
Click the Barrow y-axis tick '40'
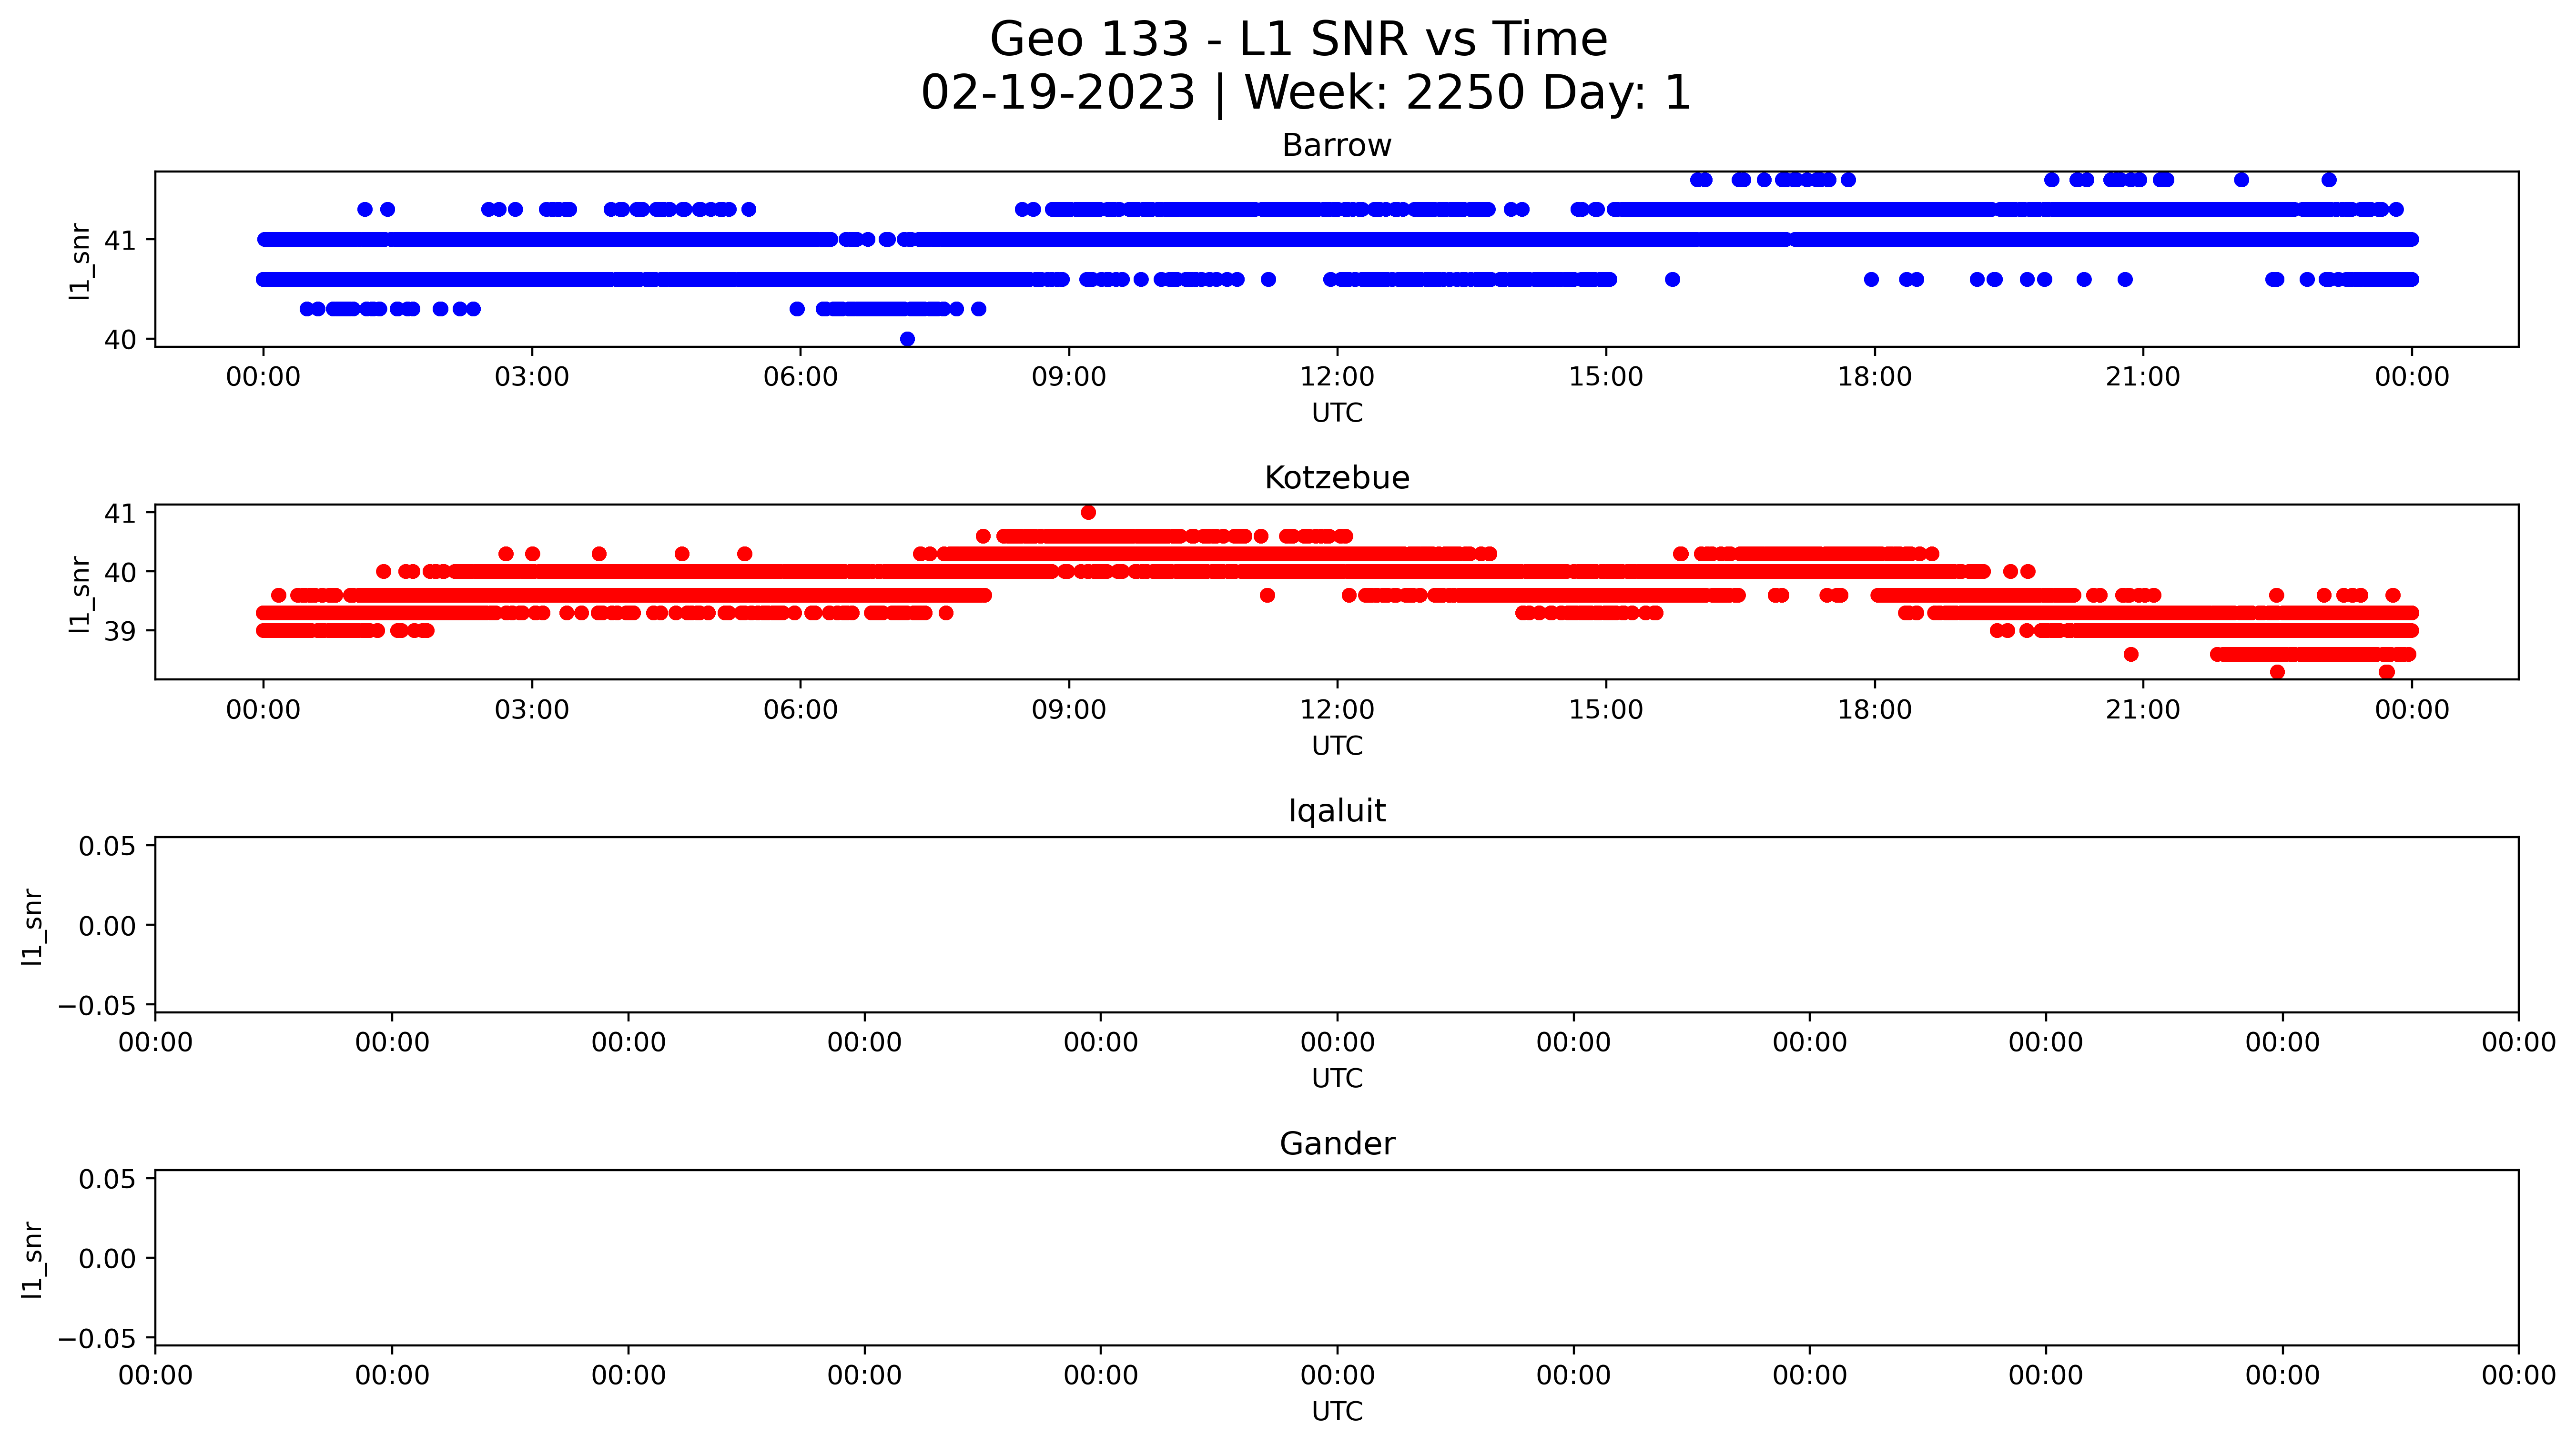click(x=120, y=340)
